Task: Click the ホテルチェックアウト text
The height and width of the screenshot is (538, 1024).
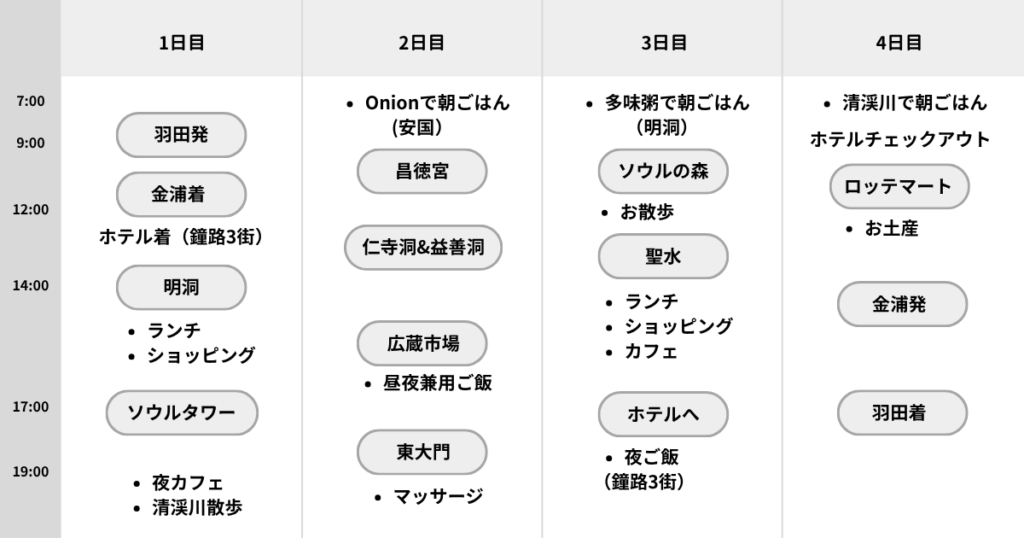Action: pyautogui.click(x=900, y=140)
